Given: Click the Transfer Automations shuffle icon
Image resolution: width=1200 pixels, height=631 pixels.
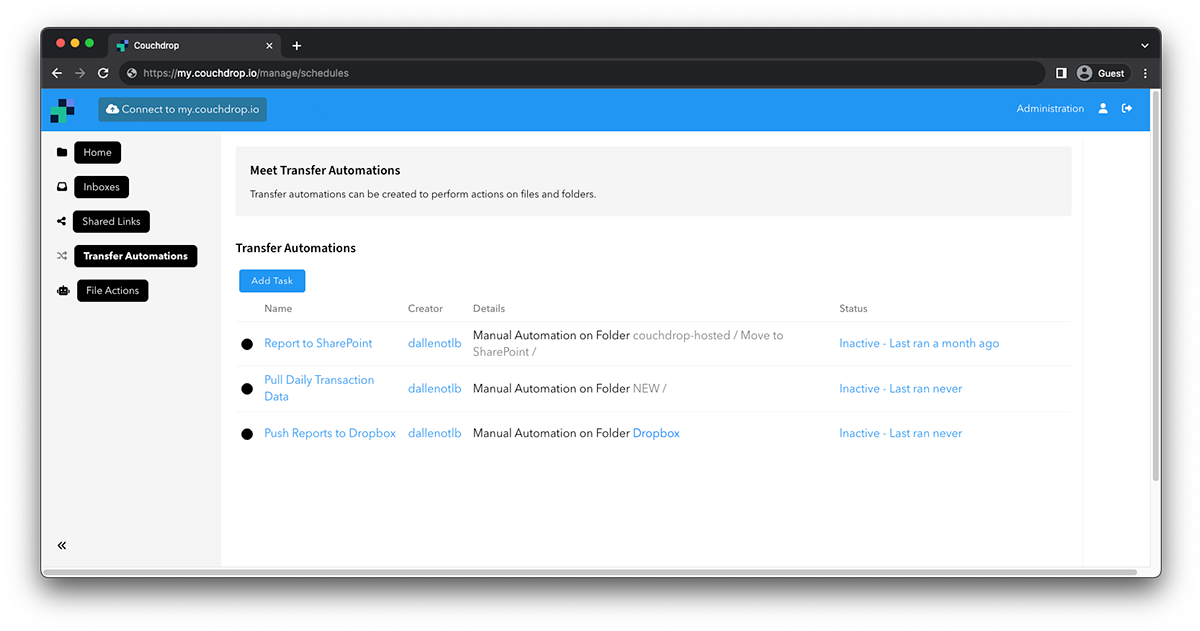Looking at the screenshot, I should tap(62, 256).
